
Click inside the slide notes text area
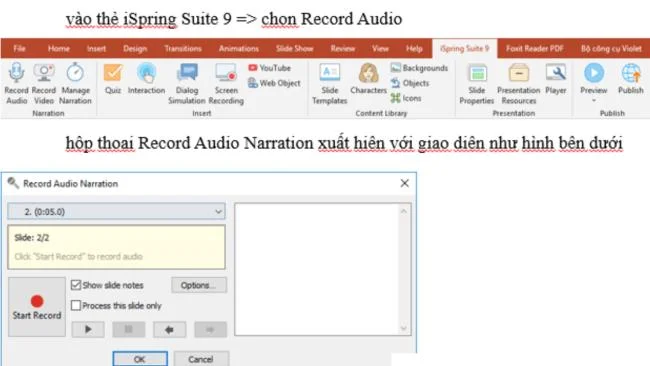coord(317,269)
